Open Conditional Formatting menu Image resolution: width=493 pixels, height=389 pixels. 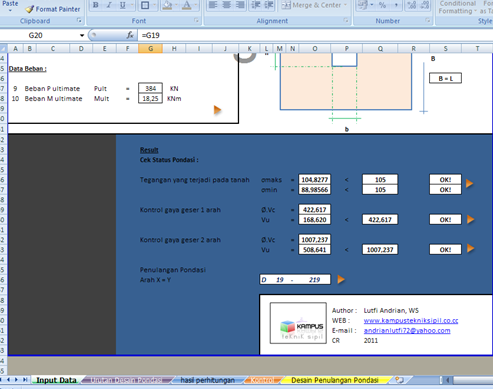tap(457, 7)
